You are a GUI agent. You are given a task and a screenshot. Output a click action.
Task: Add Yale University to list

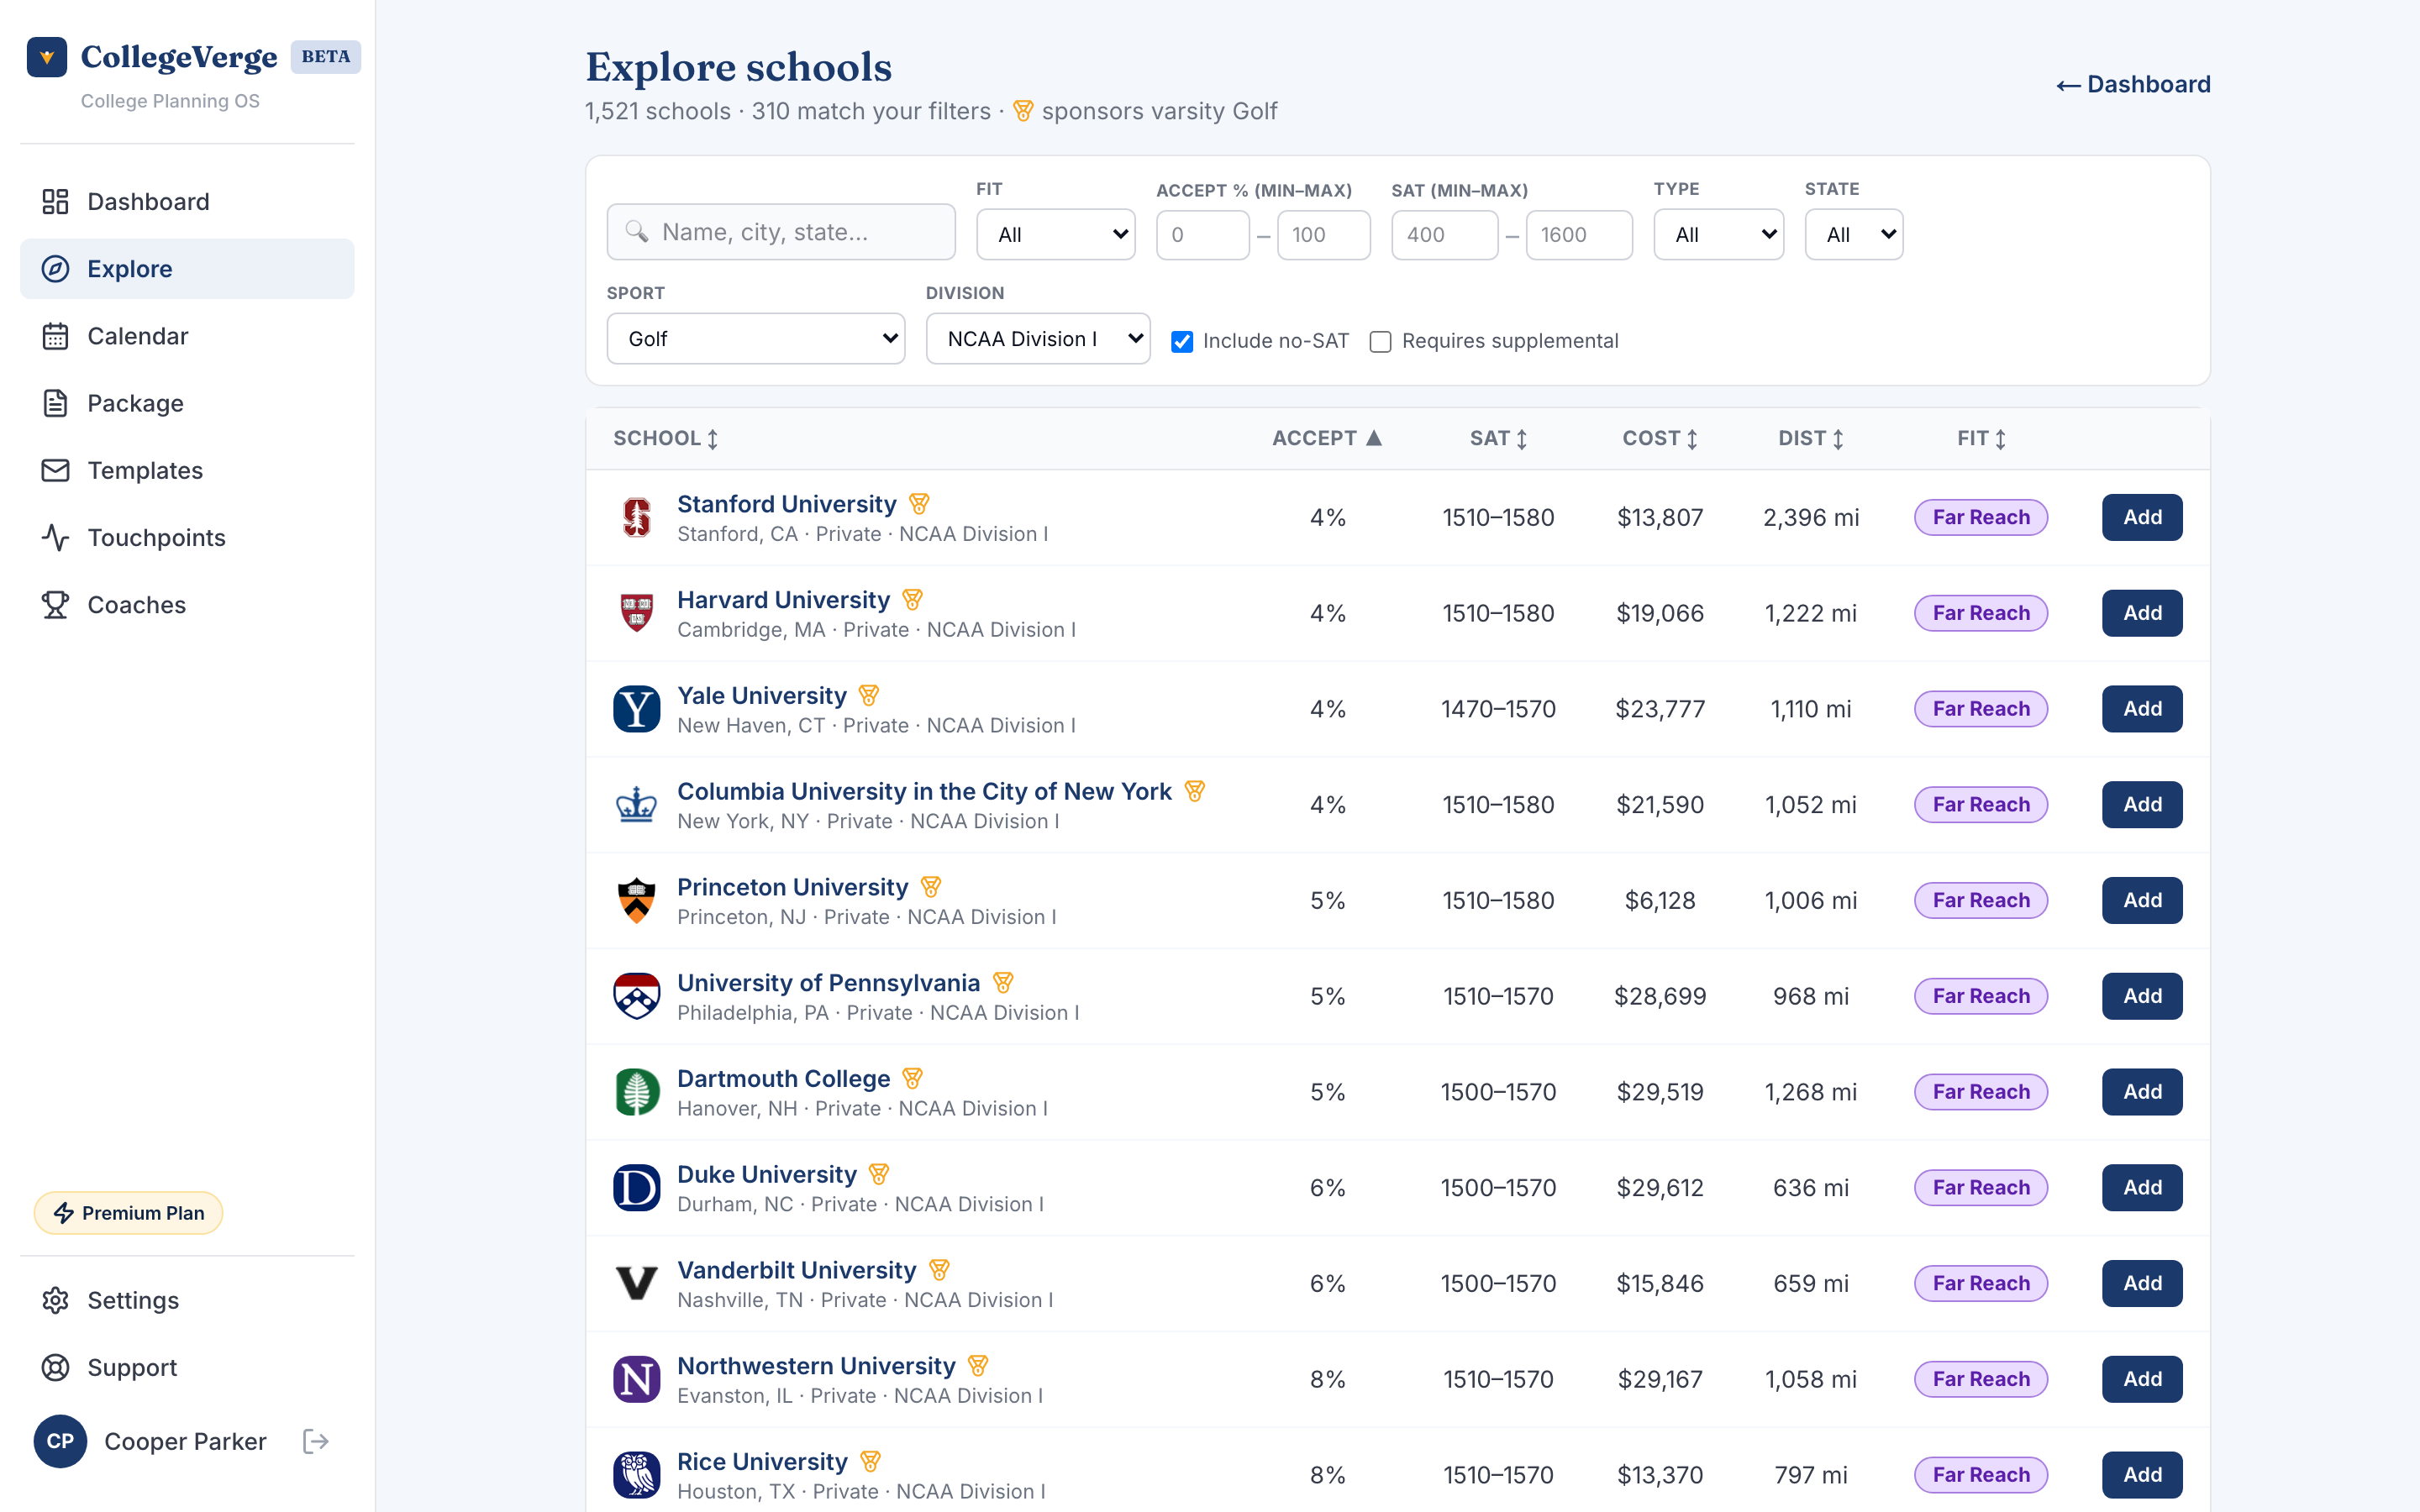[2141, 709]
